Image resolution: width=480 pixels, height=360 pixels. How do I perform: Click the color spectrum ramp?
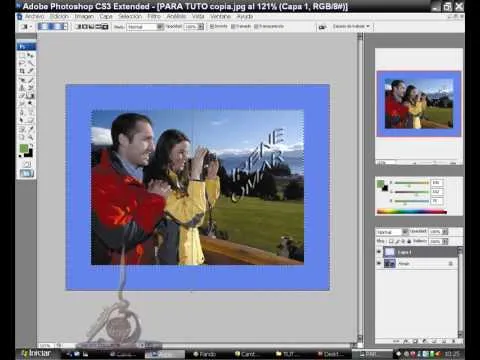click(x=412, y=212)
